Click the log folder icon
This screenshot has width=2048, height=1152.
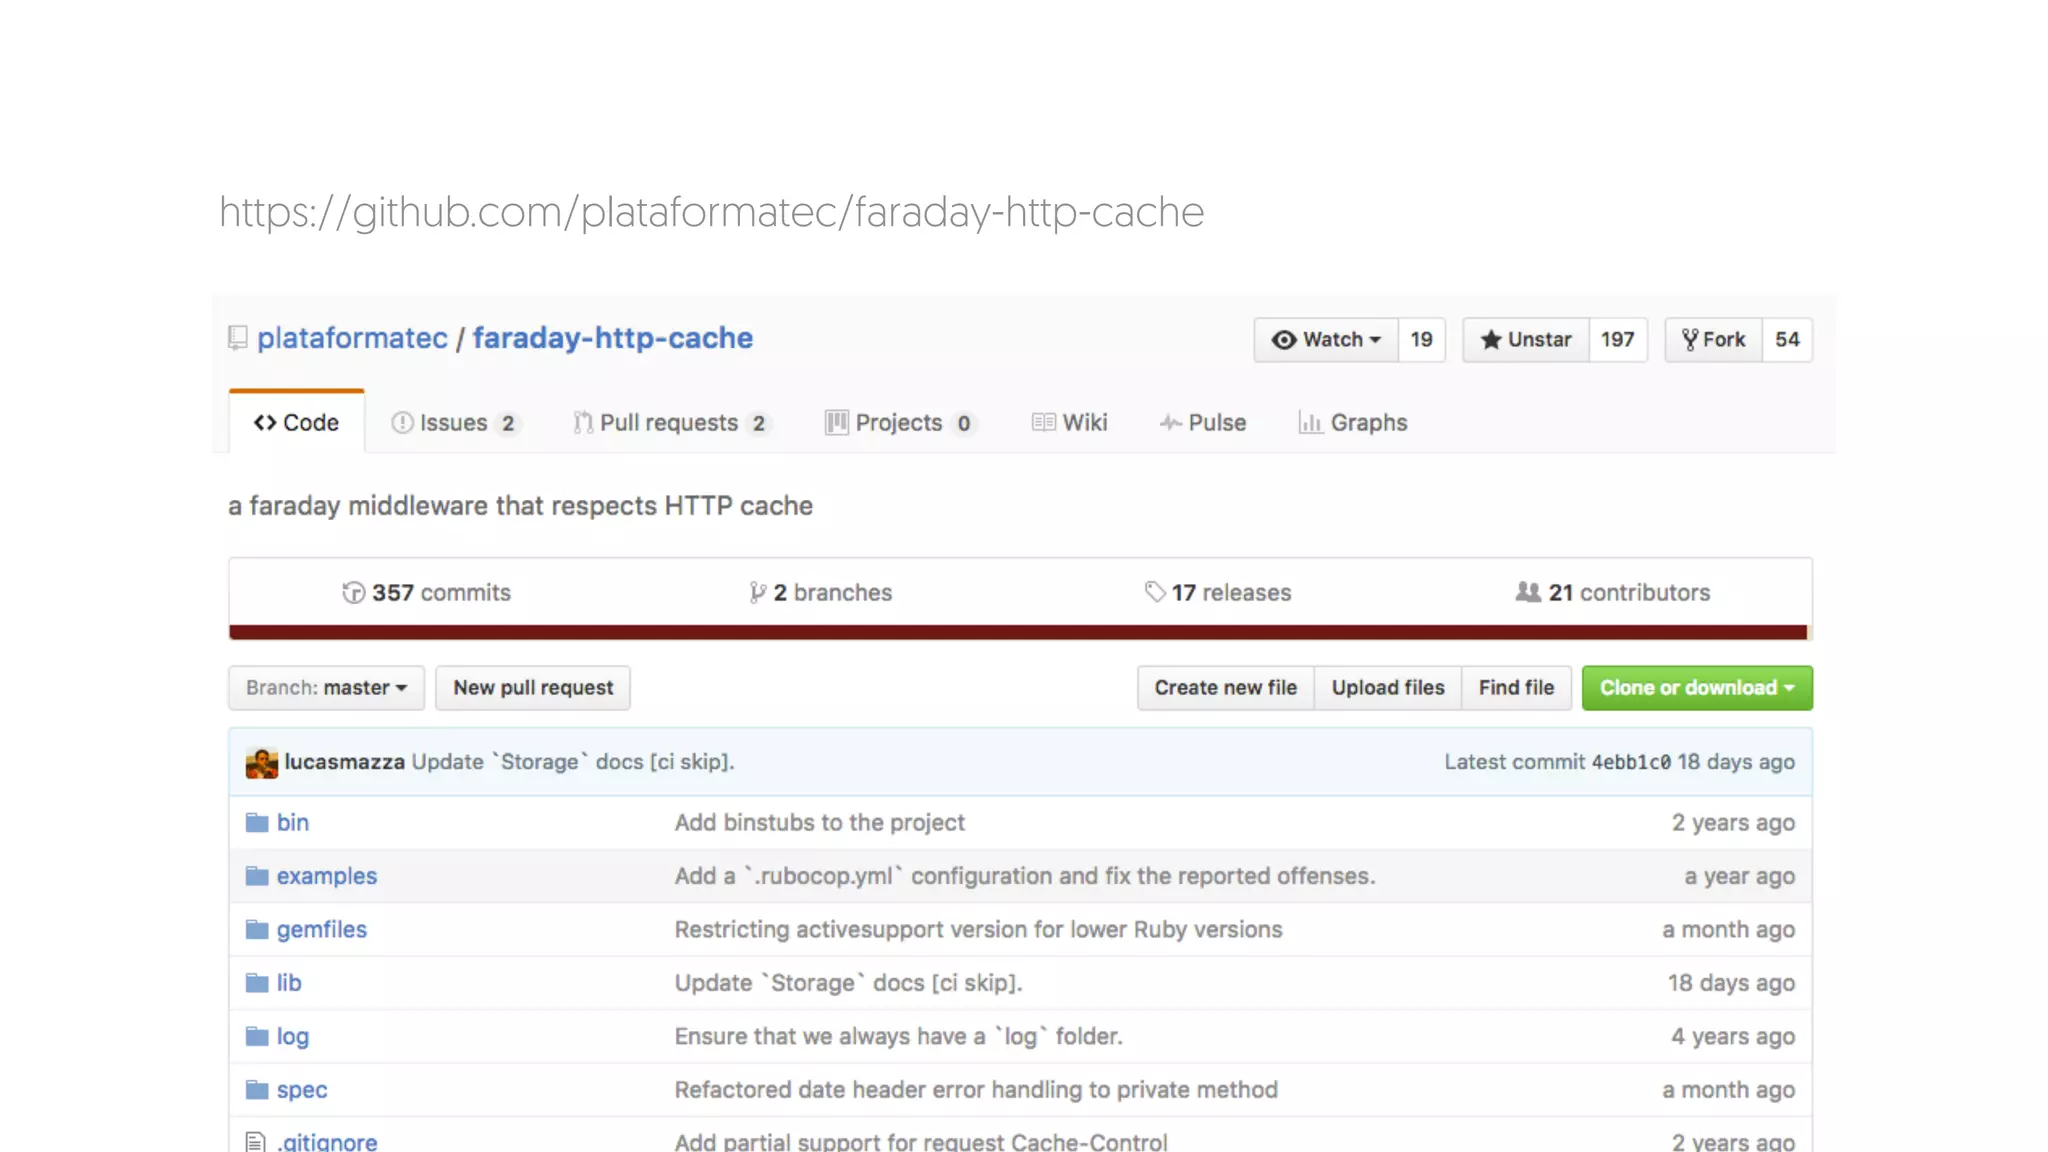257,1036
